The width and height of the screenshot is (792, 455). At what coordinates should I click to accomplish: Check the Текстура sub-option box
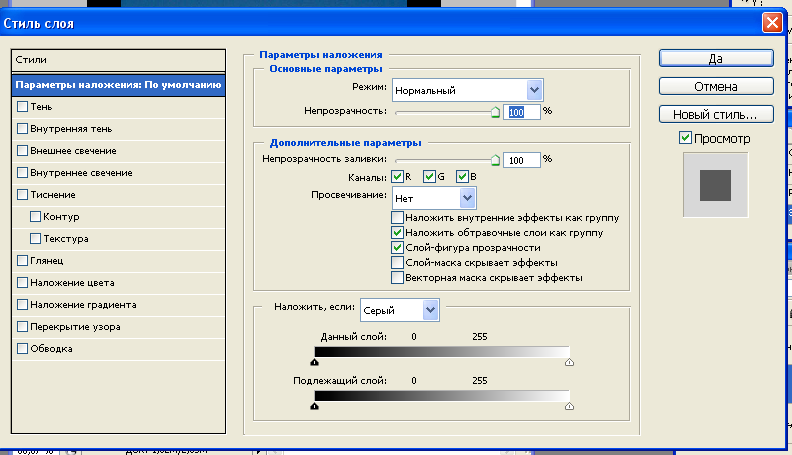click(x=35, y=238)
